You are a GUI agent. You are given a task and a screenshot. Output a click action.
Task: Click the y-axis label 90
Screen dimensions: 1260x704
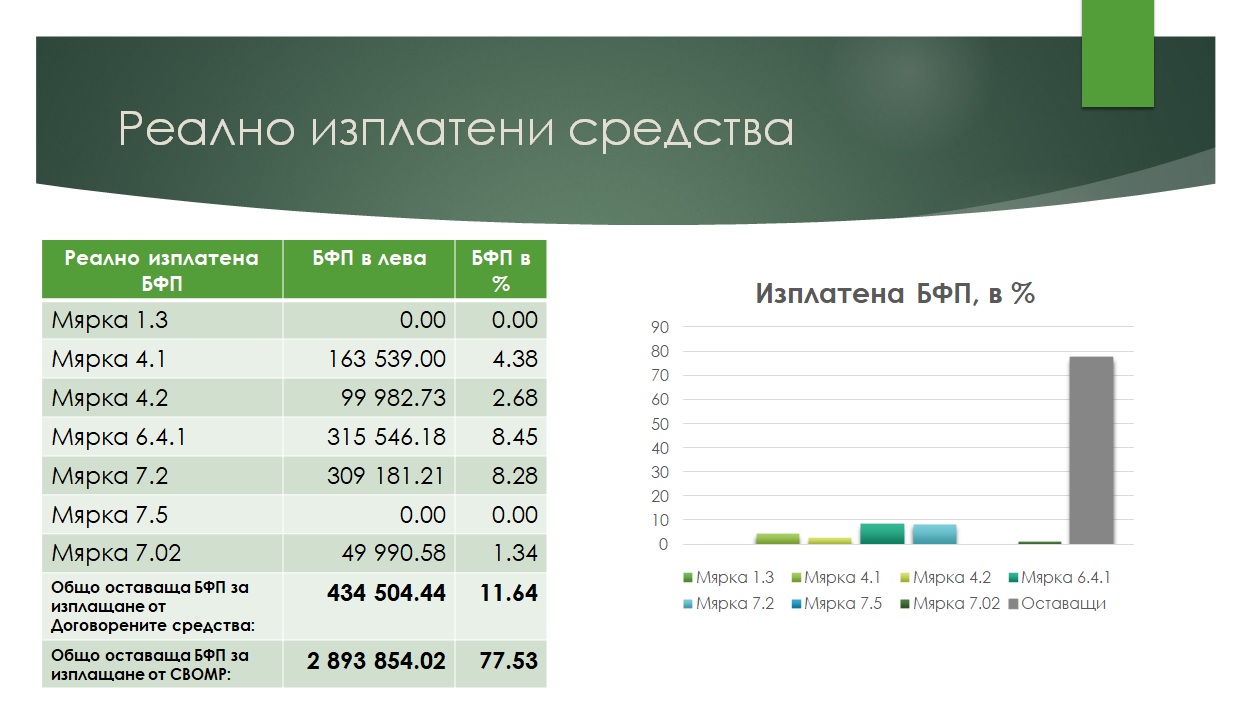(x=659, y=327)
